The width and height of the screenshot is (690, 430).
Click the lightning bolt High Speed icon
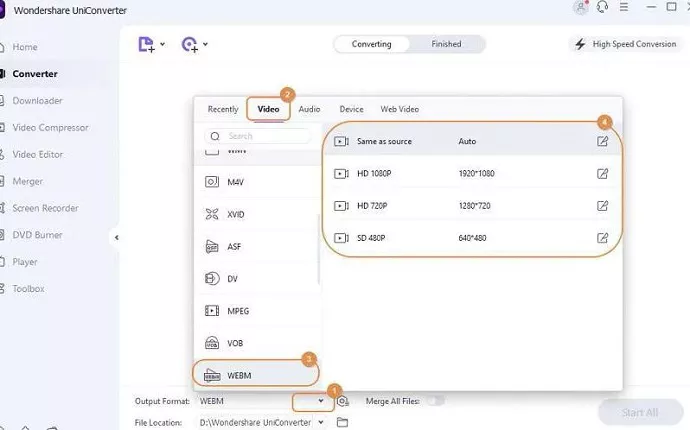(x=580, y=44)
